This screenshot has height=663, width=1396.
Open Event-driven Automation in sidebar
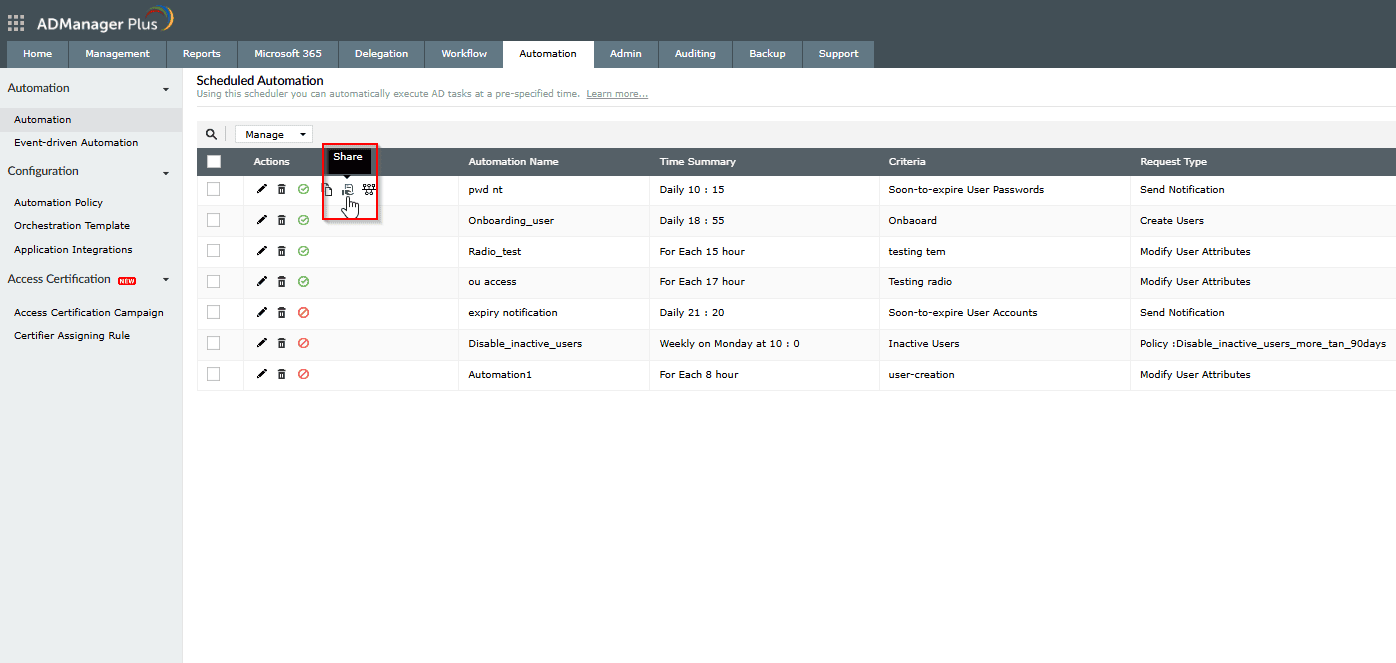click(76, 143)
